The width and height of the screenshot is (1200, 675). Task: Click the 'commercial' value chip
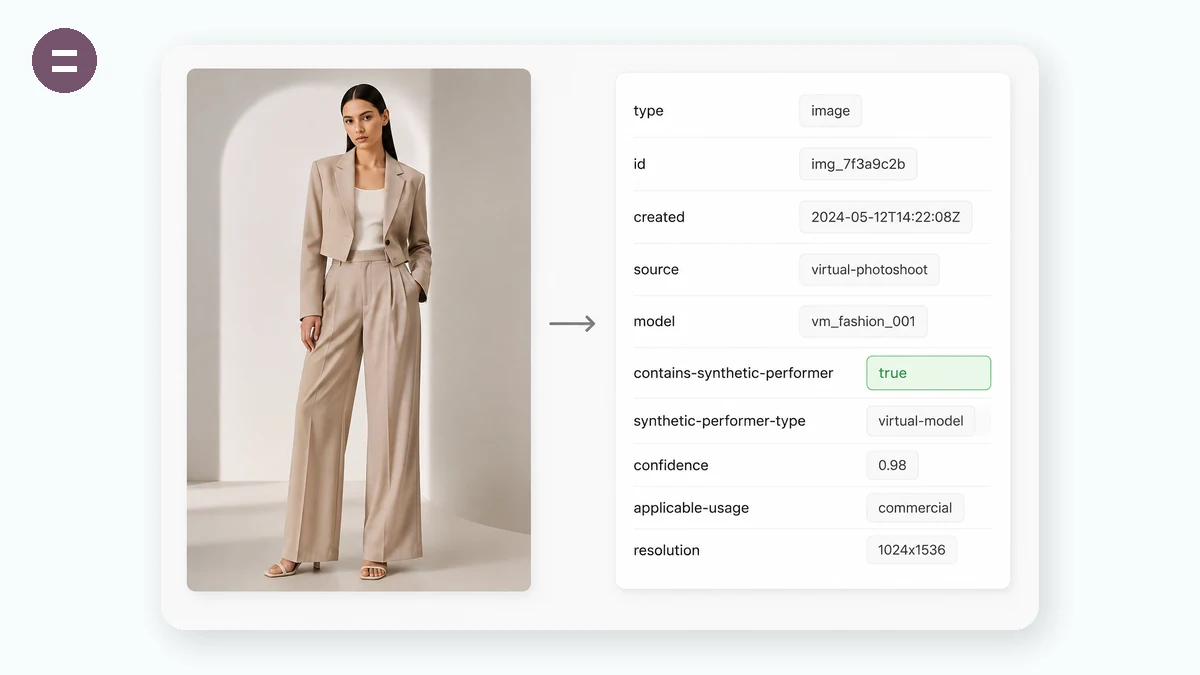[915, 508]
